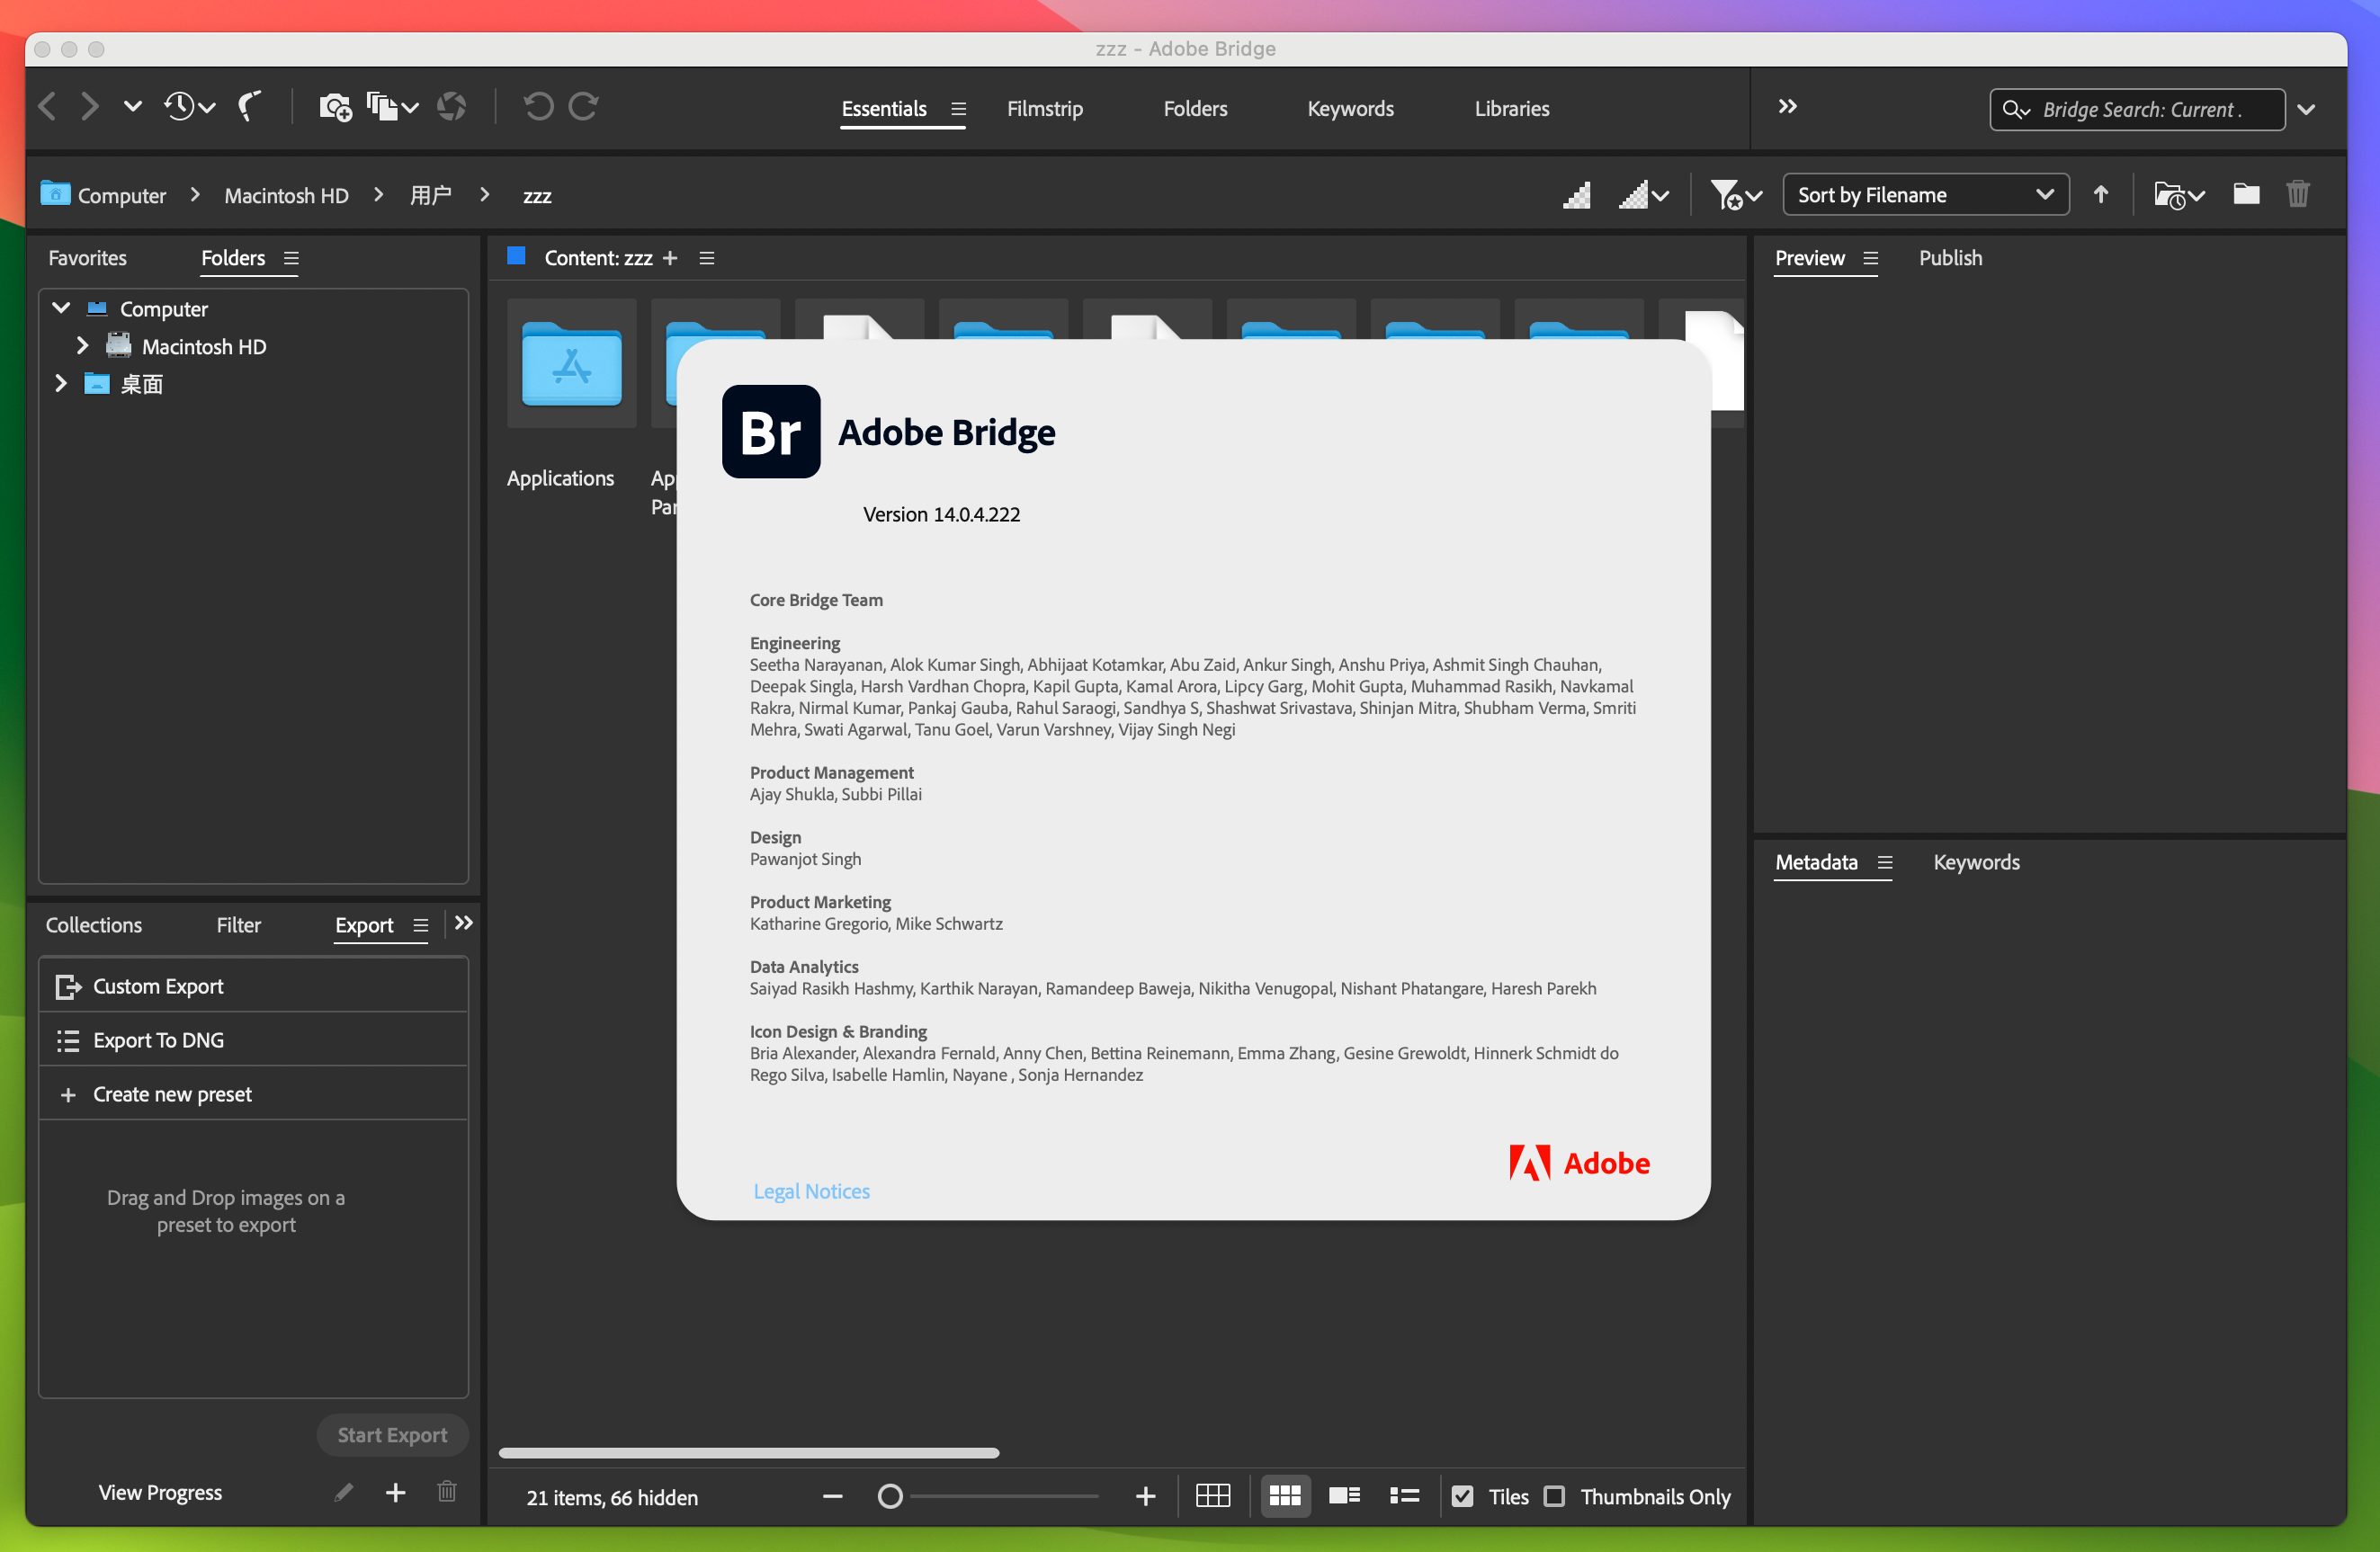
Task: Click the filter stack icon
Action: (x=1730, y=194)
